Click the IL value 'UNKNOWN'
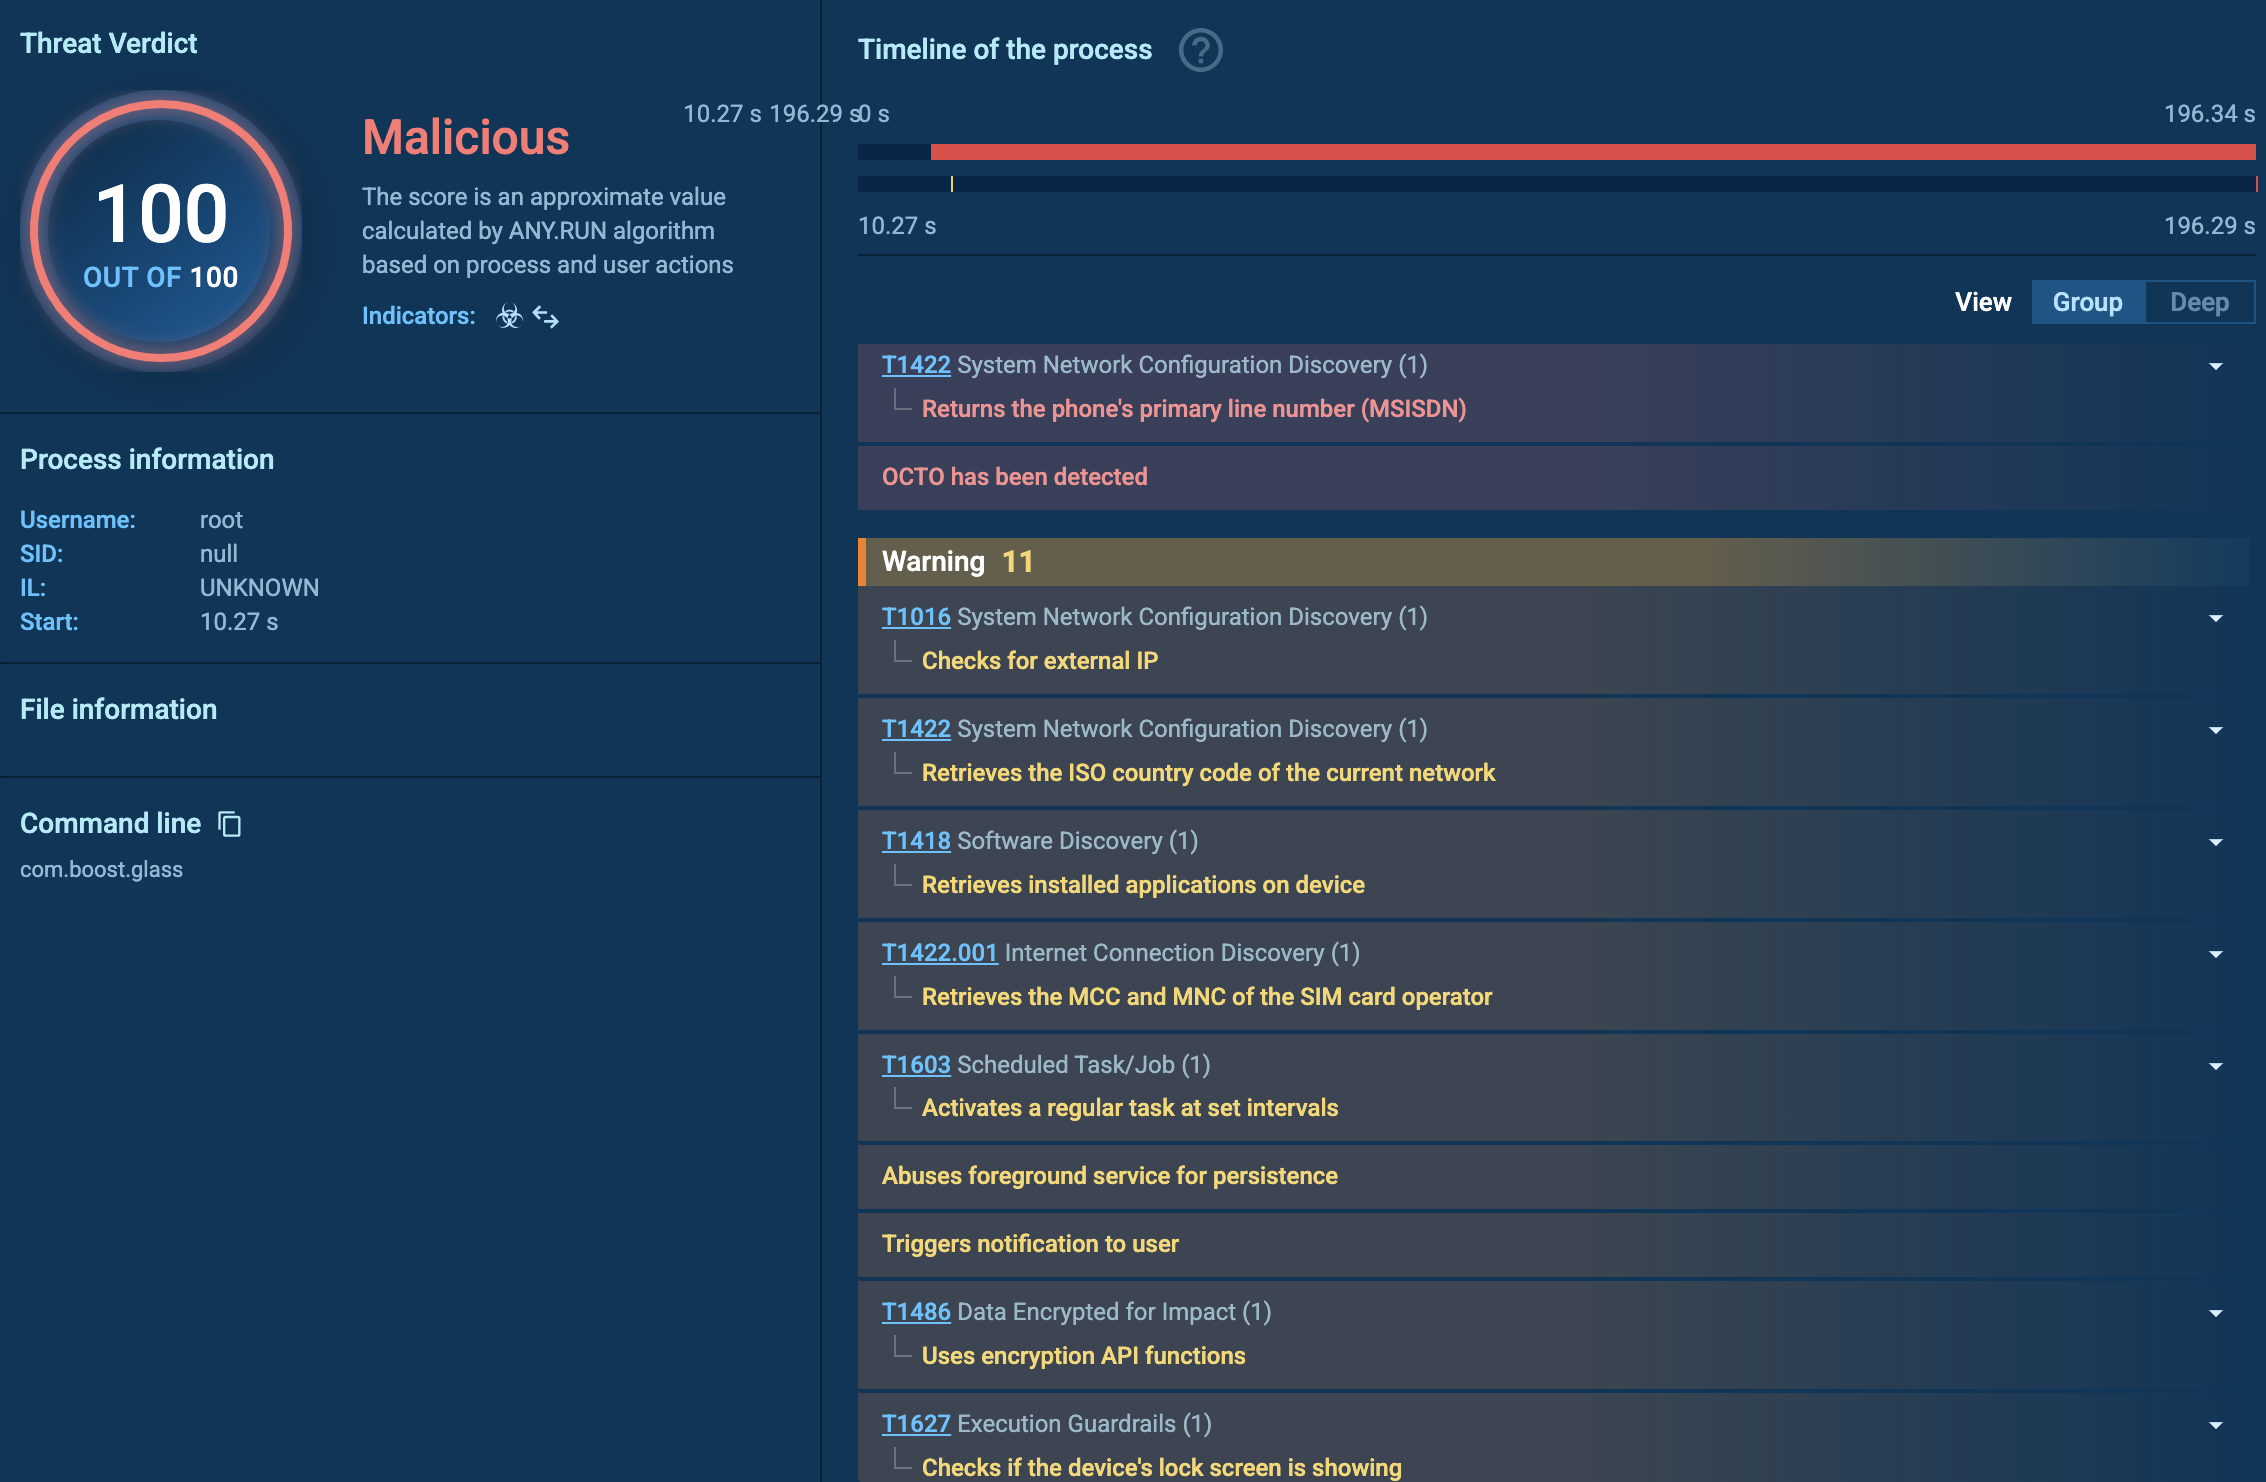Viewport: 2266px width, 1482px height. tap(260, 588)
